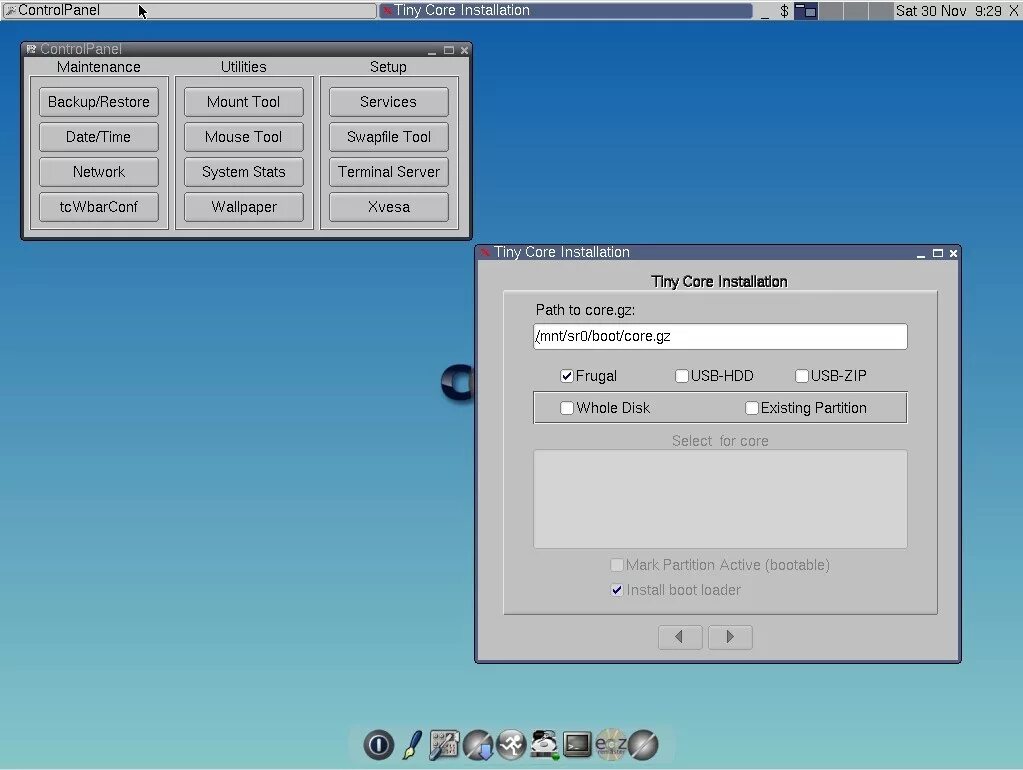
Task: Switch to the ControlPanel taskbar entry
Action: [189, 11]
